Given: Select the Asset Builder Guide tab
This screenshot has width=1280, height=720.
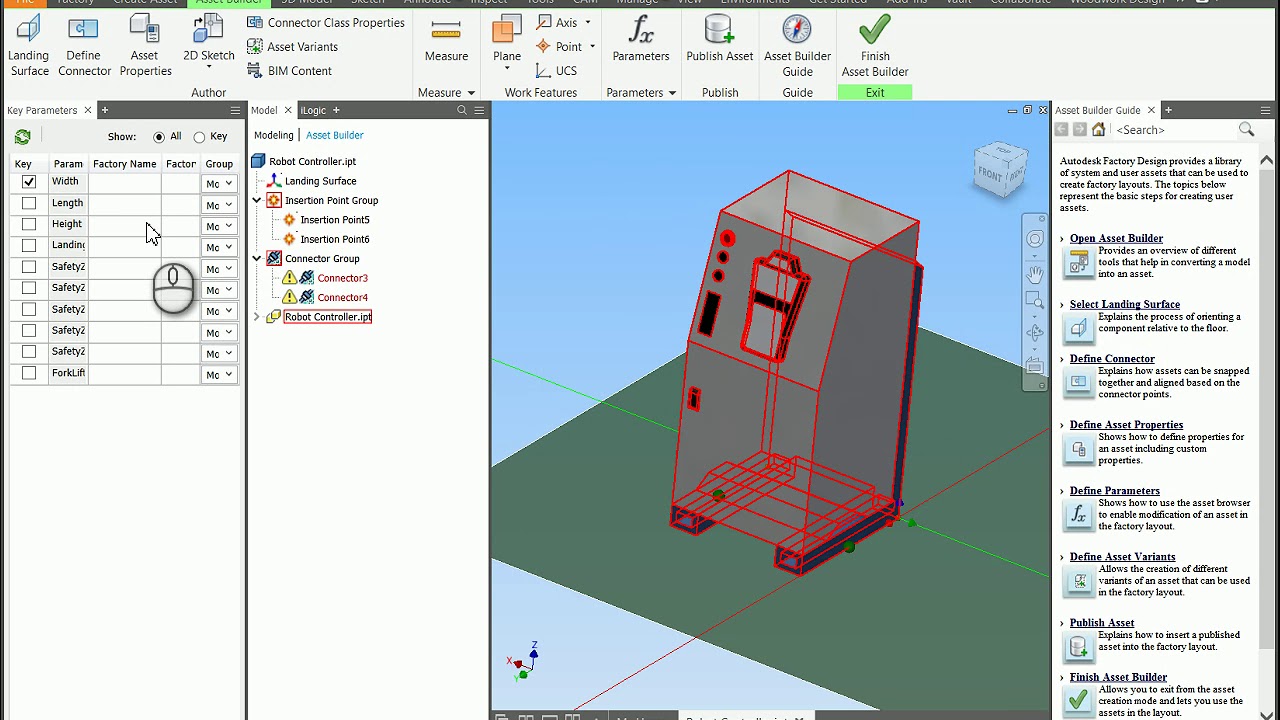Looking at the screenshot, I should [1098, 110].
